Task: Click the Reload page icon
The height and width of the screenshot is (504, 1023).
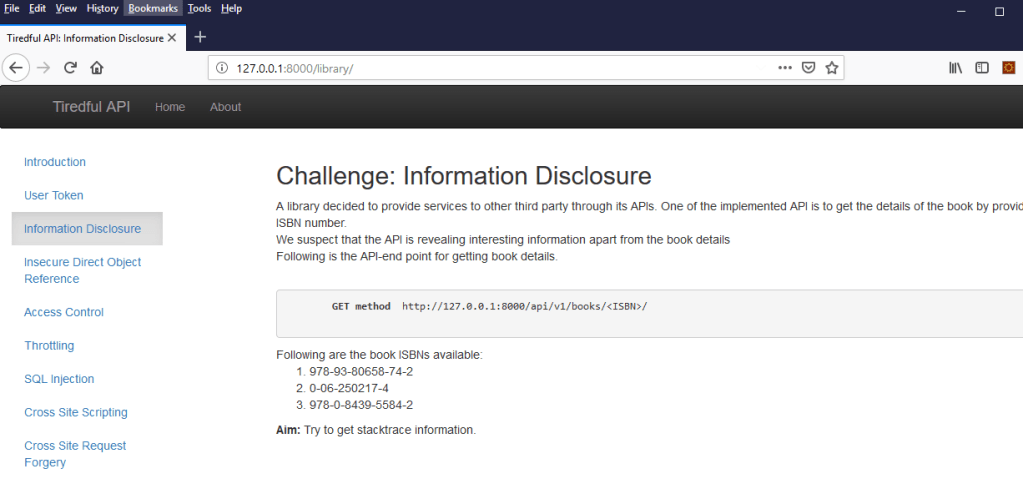Action: [70, 68]
